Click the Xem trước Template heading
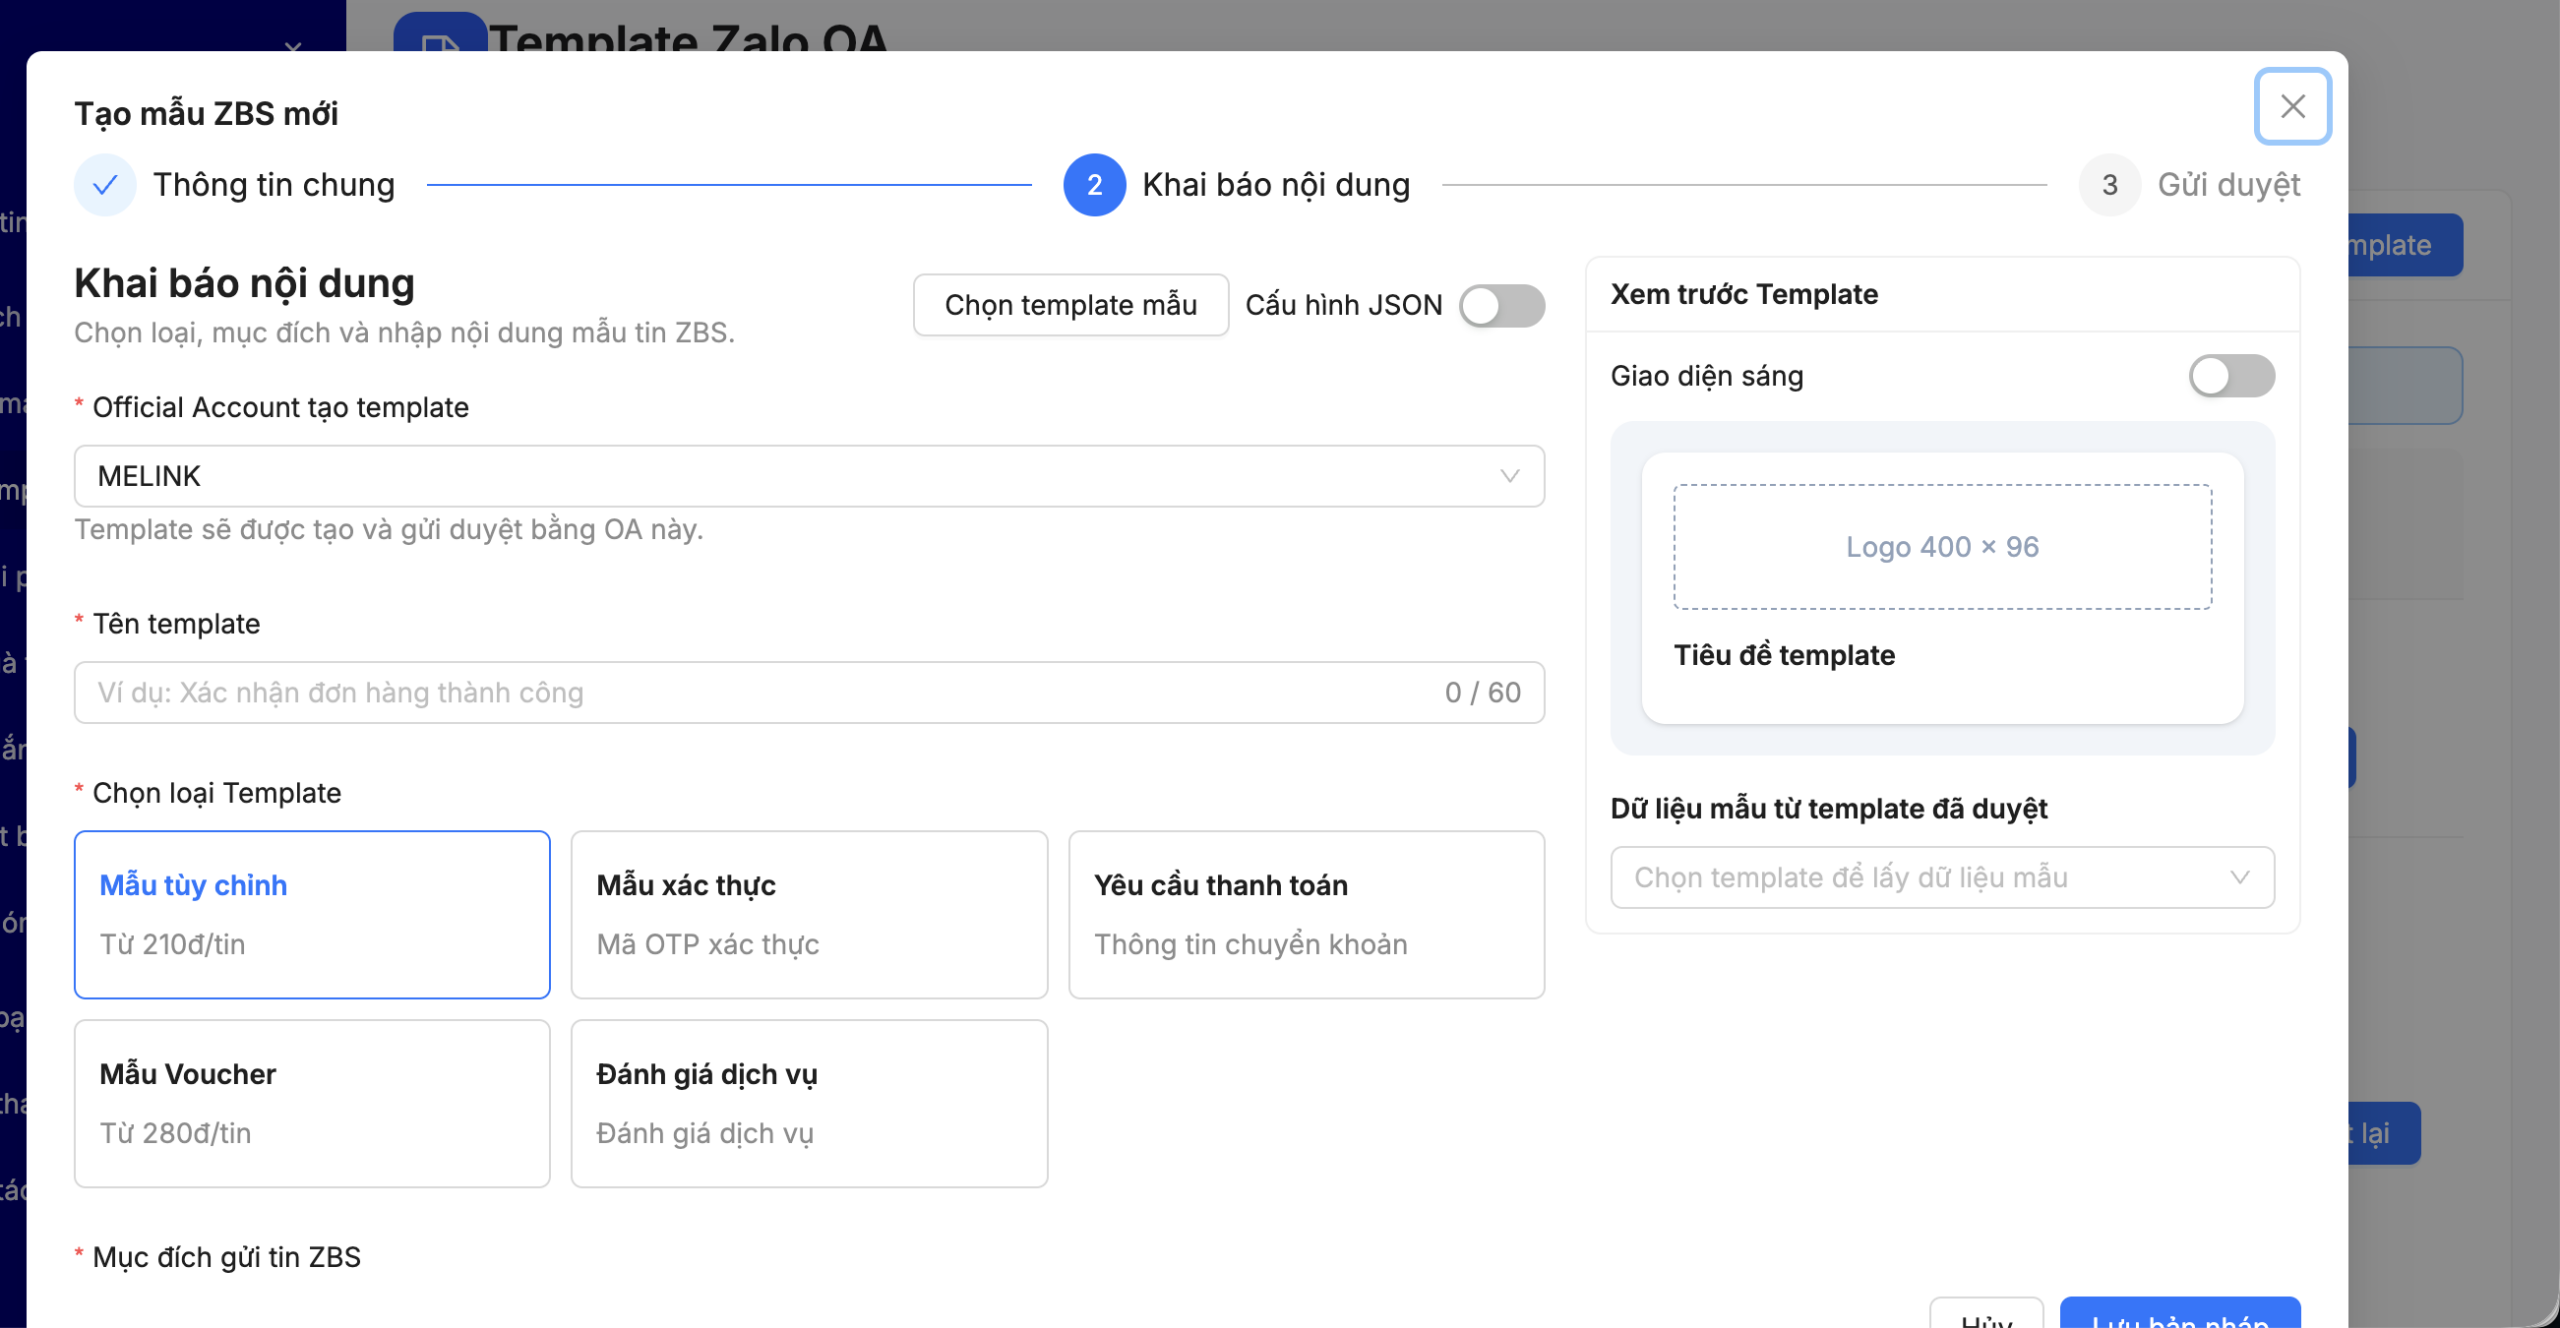This screenshot has width=2560, height=1328. pyautogui.click(x=1744, y=294)
